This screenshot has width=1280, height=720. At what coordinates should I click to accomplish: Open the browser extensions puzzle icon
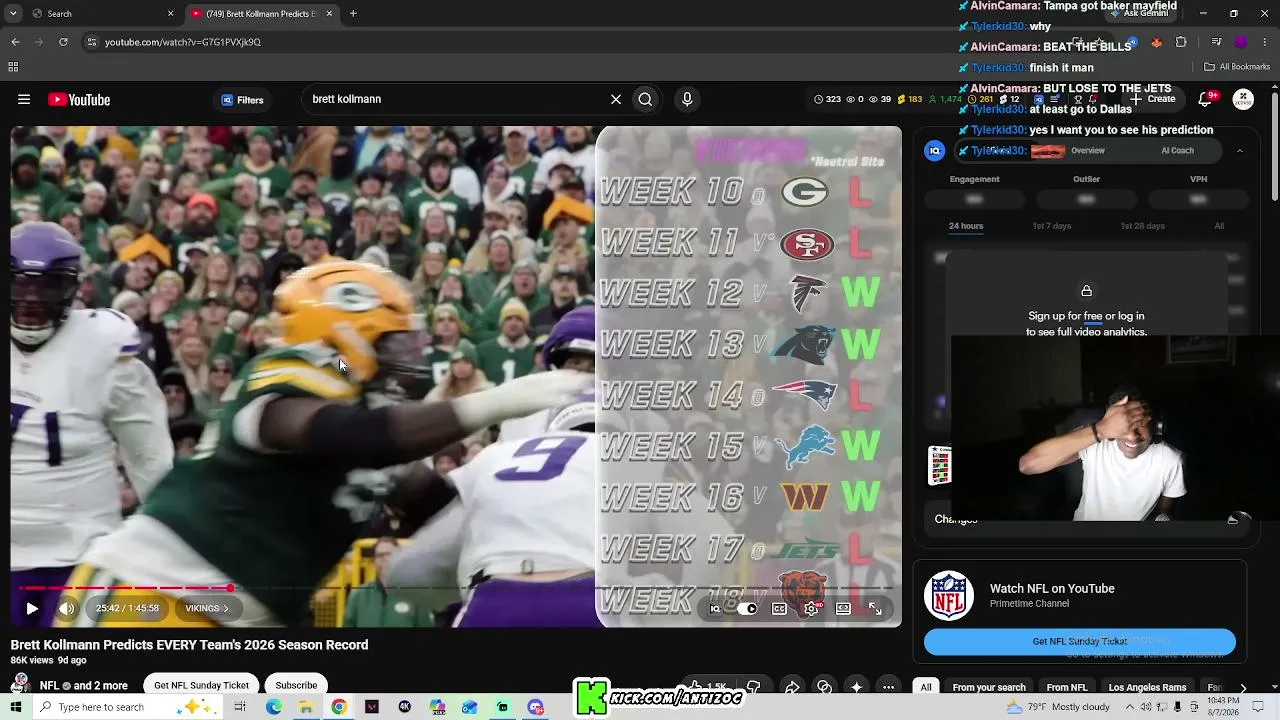(x=1181, y=42)
